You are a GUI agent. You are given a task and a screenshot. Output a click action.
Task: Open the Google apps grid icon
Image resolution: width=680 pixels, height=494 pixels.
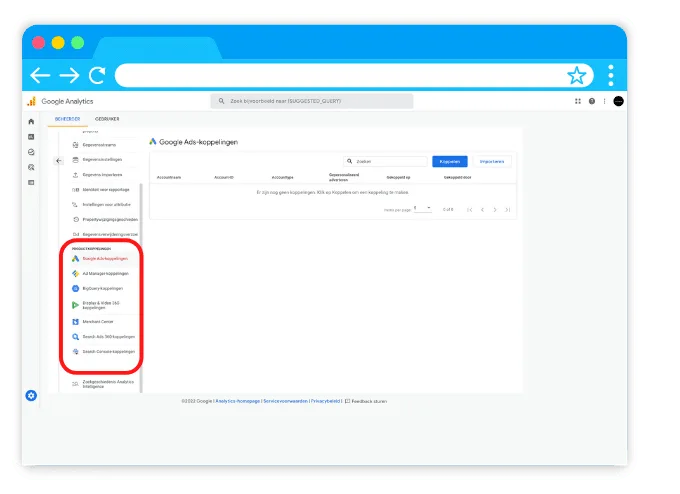click(x=578, y=101)
